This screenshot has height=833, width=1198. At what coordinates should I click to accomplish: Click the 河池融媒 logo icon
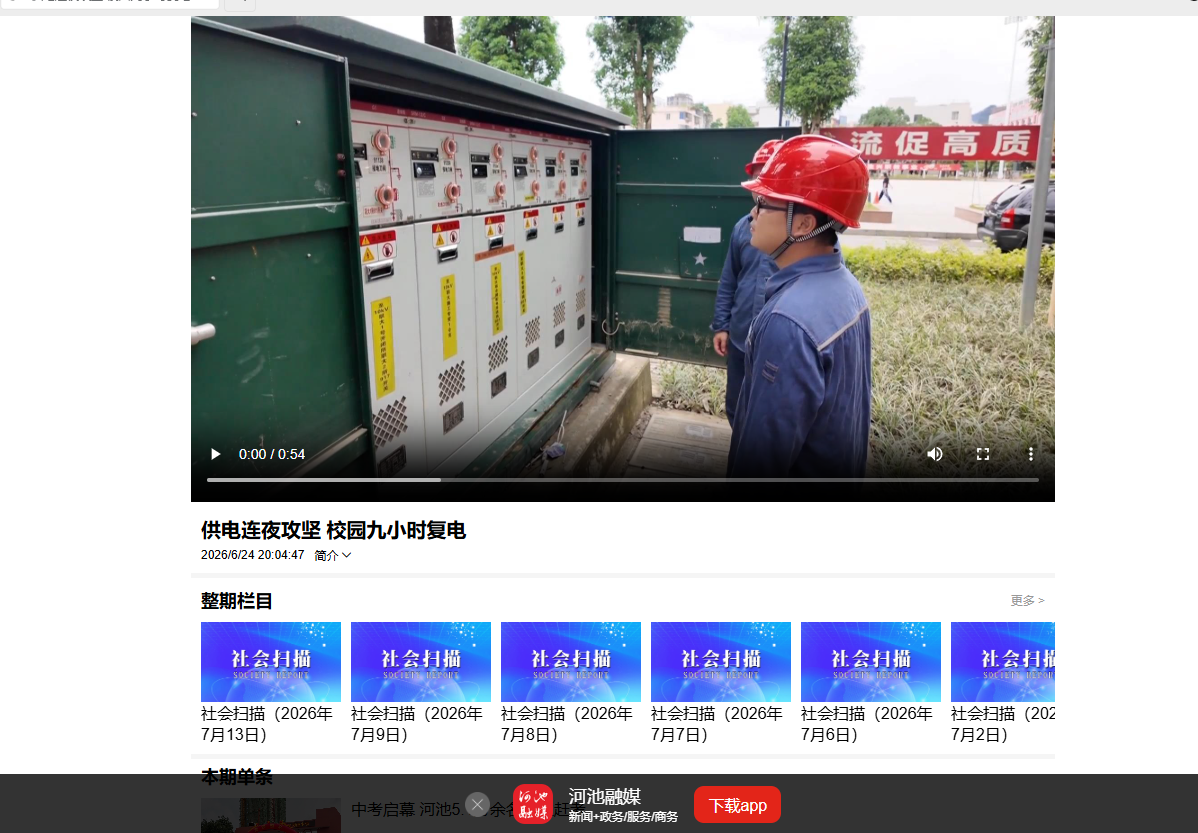coord(533,804)
